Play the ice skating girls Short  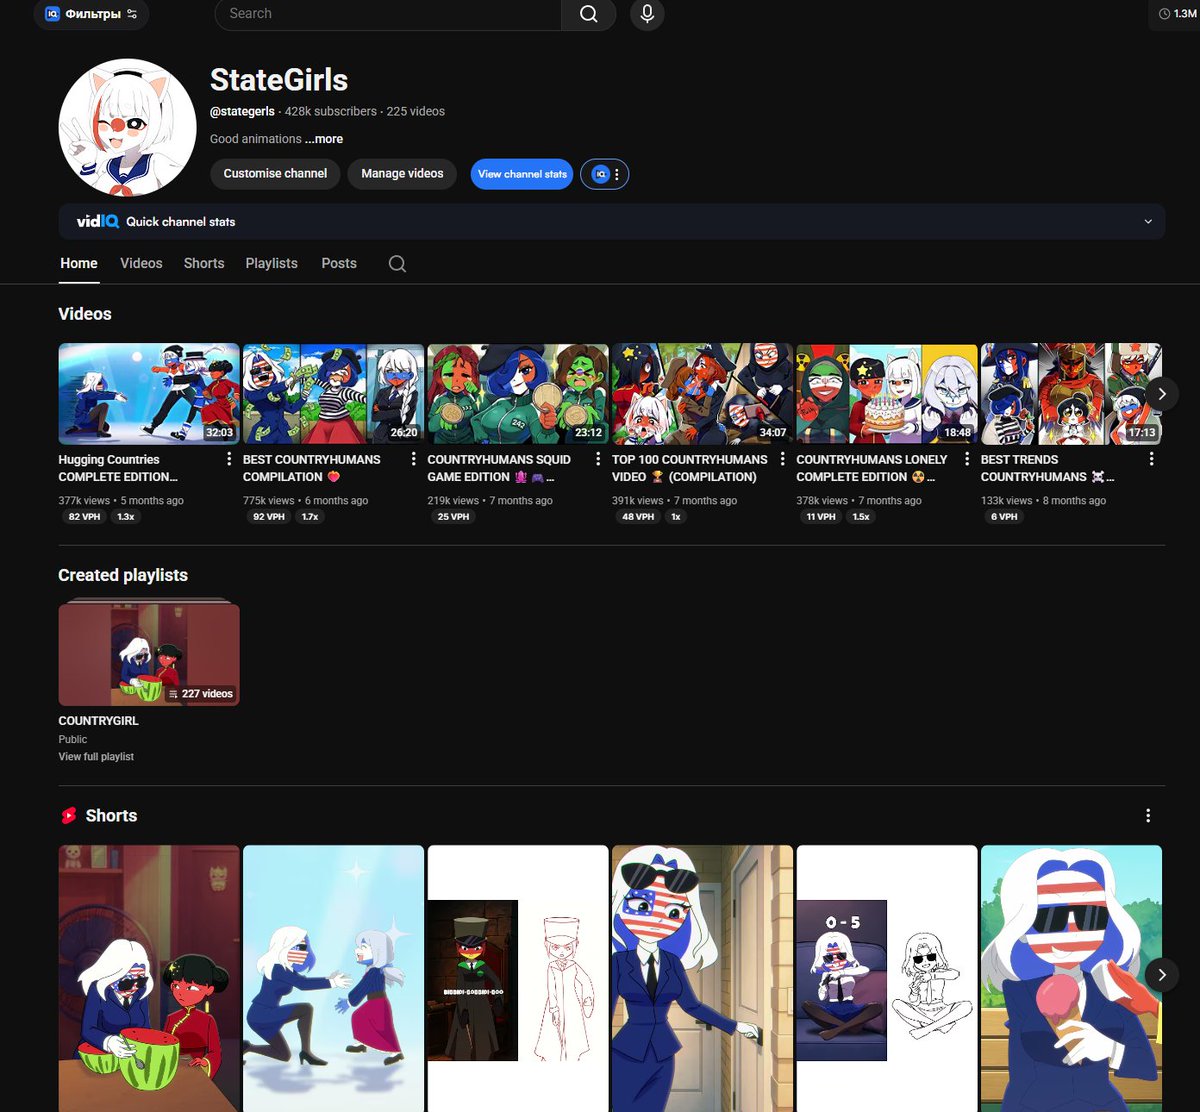pyautogui.click(x=333, y=979)
